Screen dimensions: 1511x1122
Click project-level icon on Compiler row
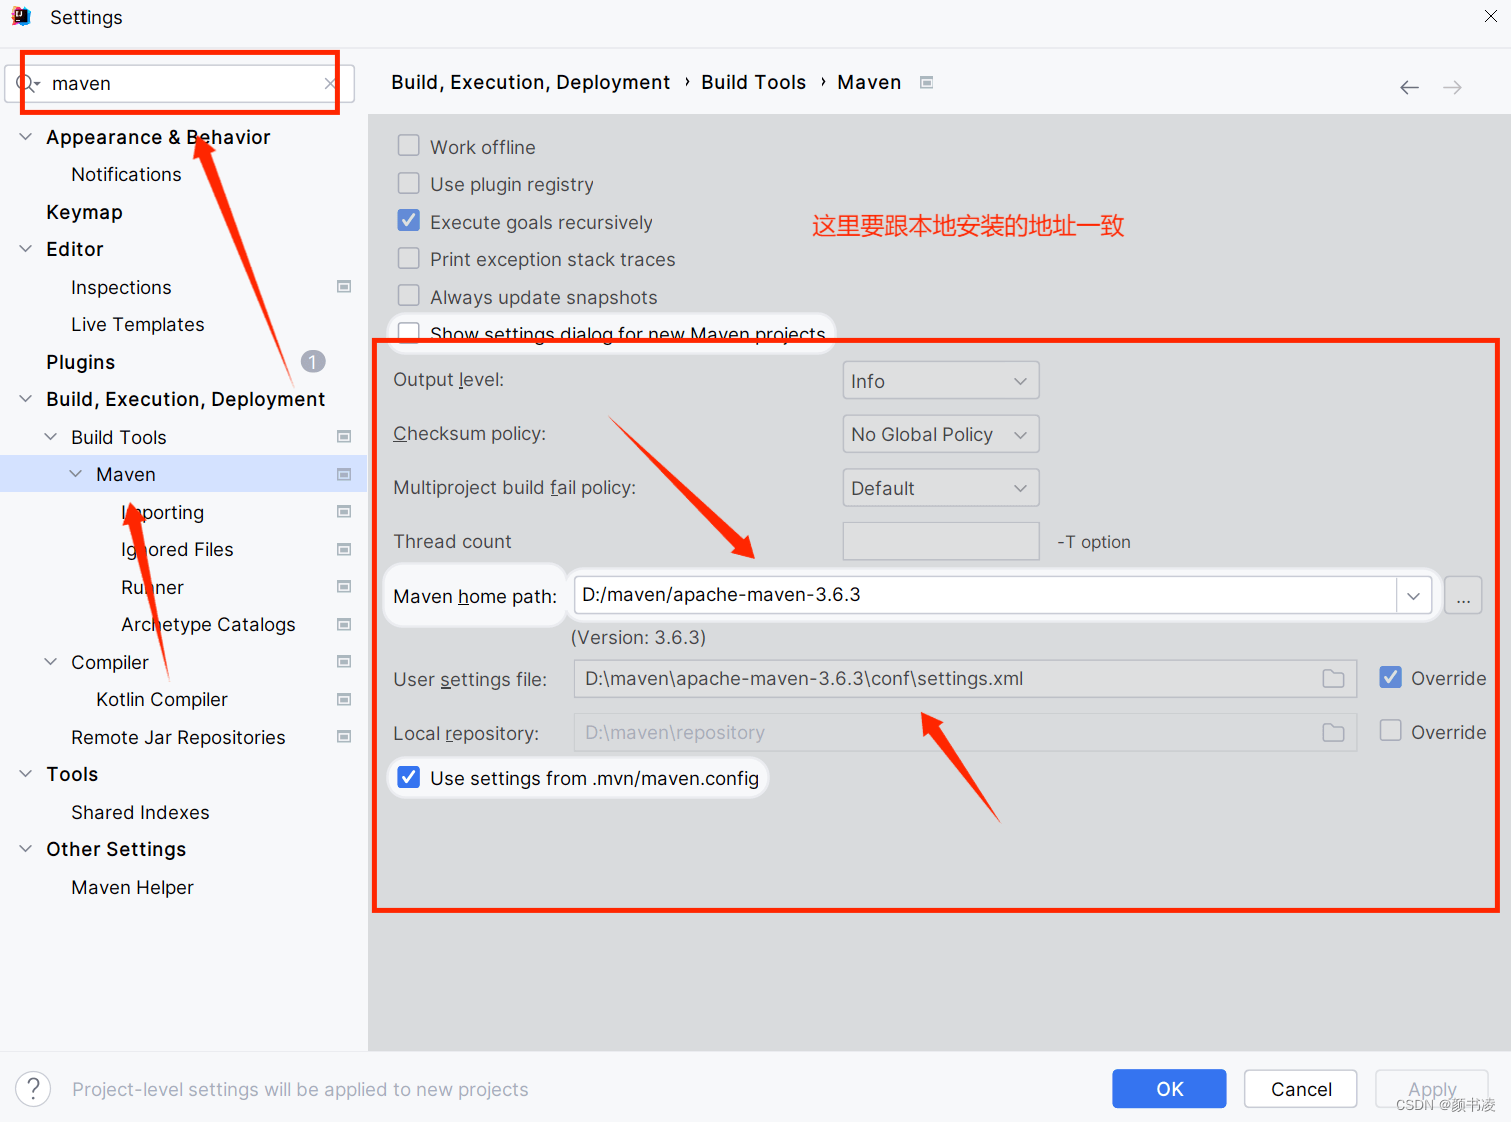point(344,662)
